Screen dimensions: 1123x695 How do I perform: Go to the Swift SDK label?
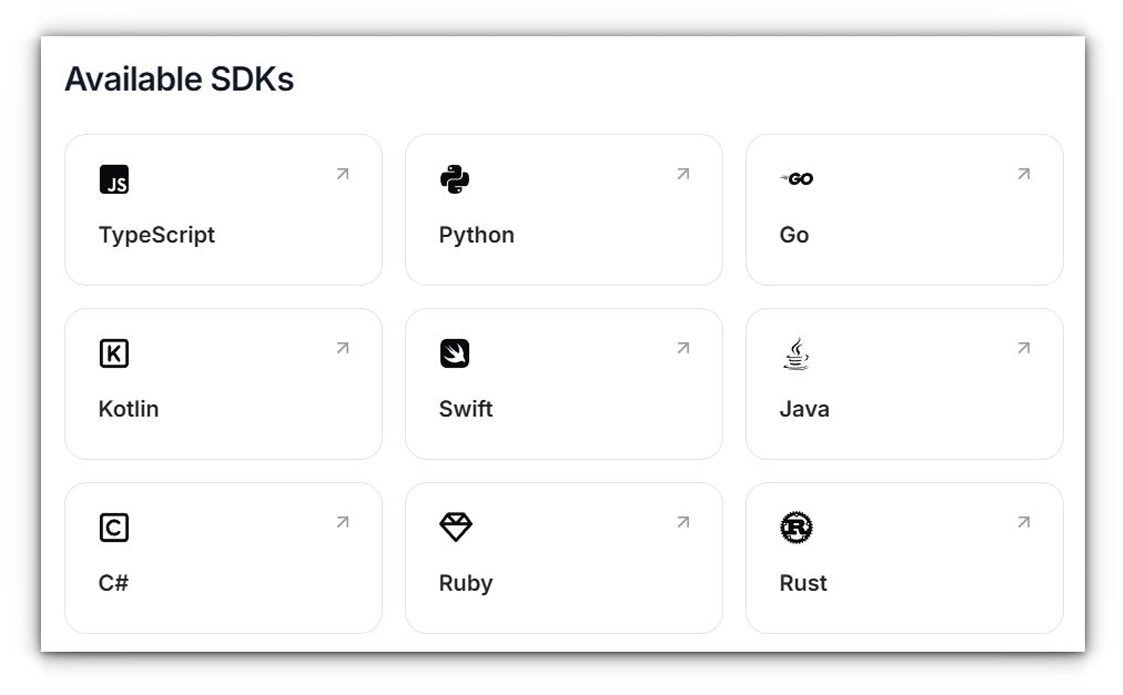pos(466,409)
